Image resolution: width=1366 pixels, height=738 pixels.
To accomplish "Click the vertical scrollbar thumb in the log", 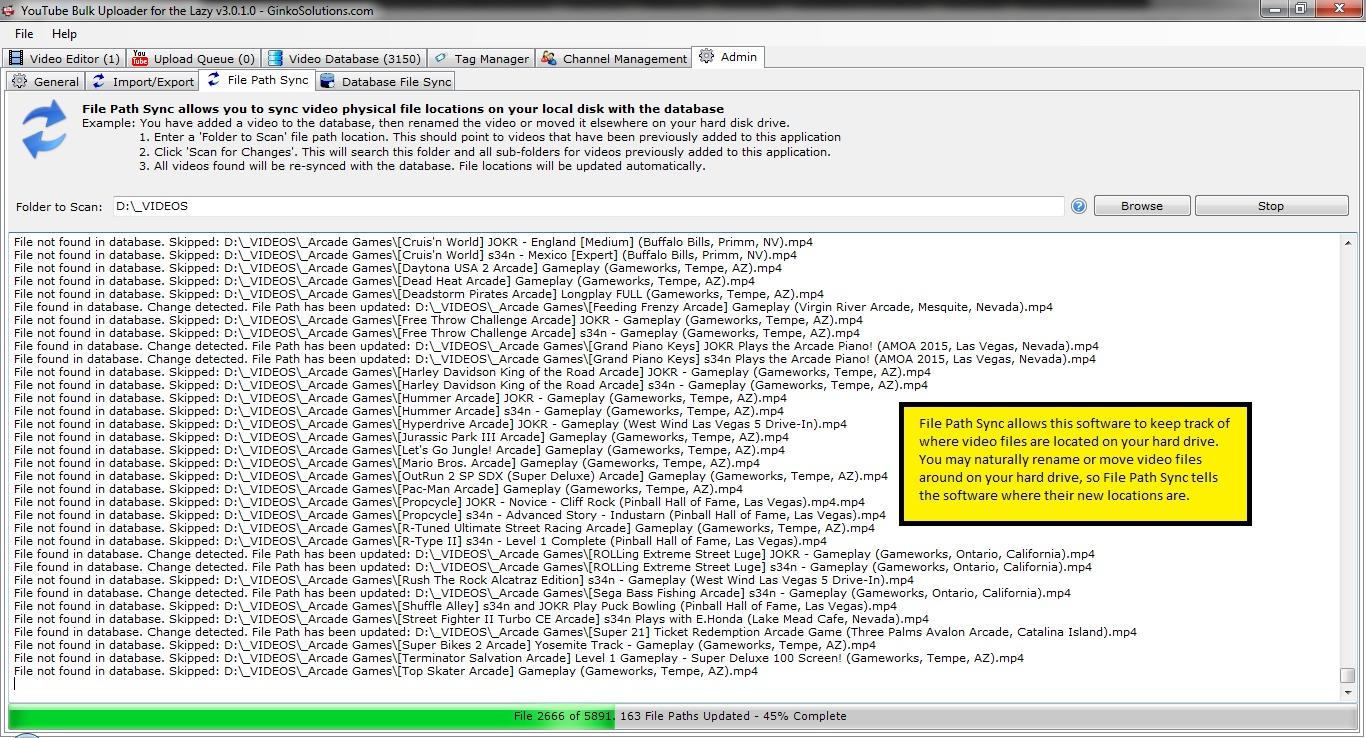I will tap(1347, 676).
